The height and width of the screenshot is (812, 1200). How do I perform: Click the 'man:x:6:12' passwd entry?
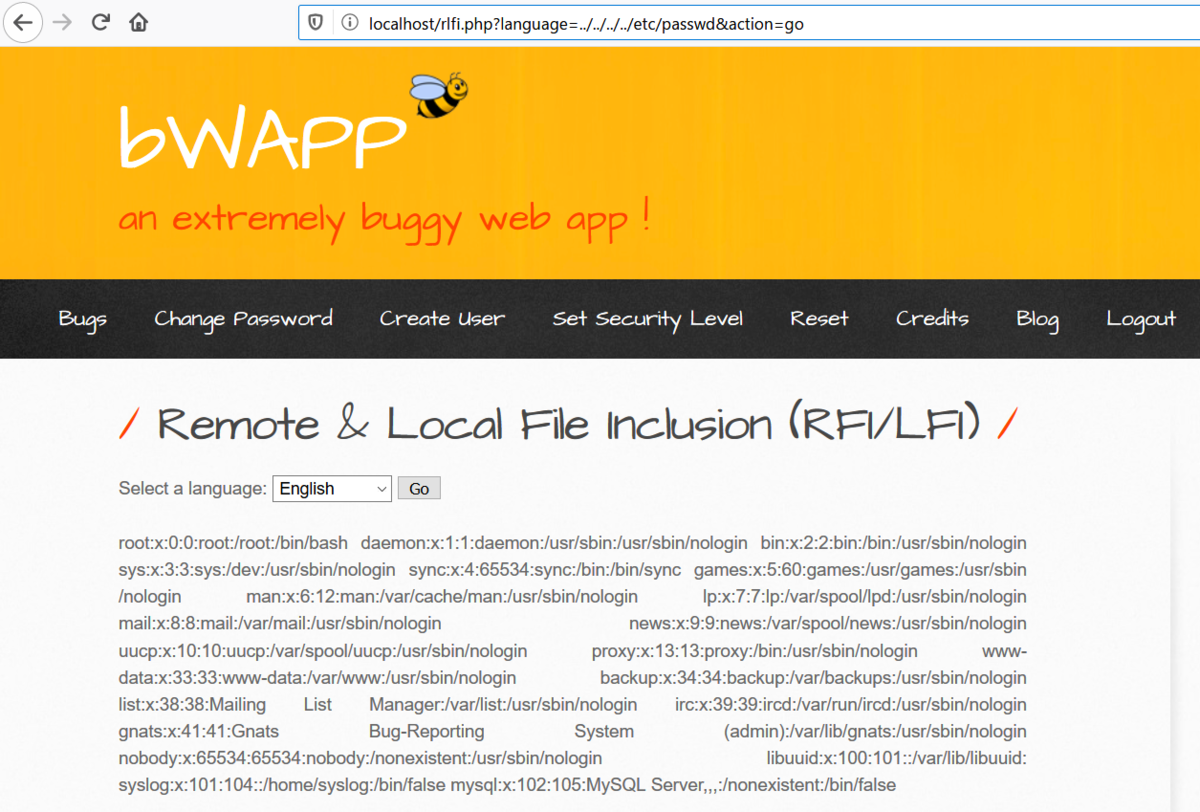tap(442, 597)
